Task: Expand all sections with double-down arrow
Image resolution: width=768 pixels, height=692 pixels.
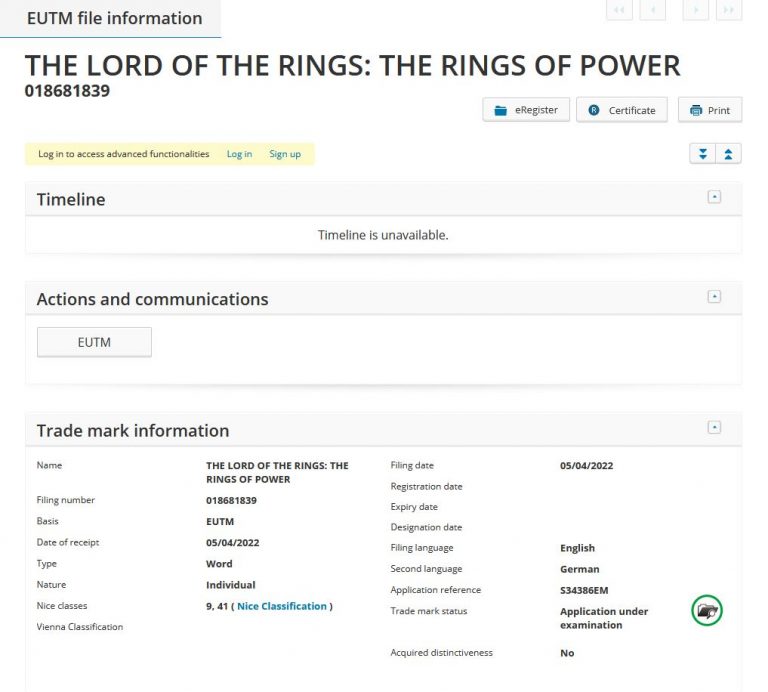Action: click(x=703, y=154)
